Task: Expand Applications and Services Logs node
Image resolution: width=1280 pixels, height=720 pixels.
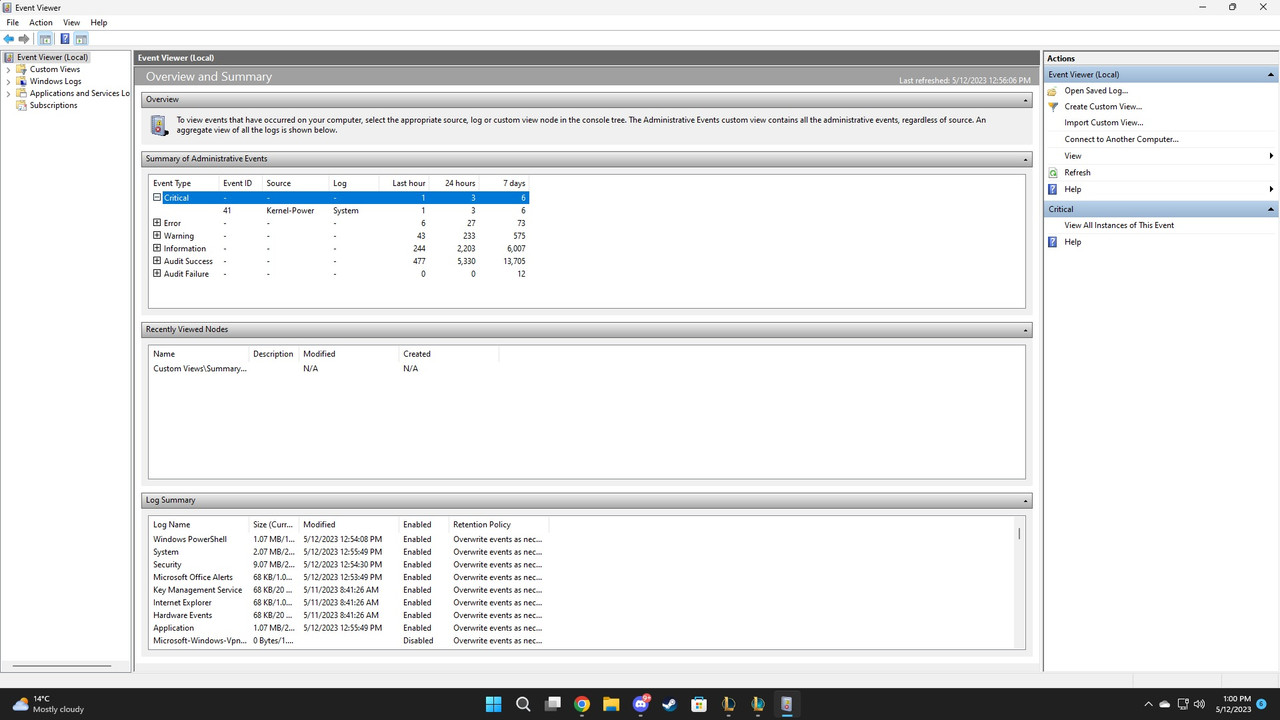Action: point(8,94)
